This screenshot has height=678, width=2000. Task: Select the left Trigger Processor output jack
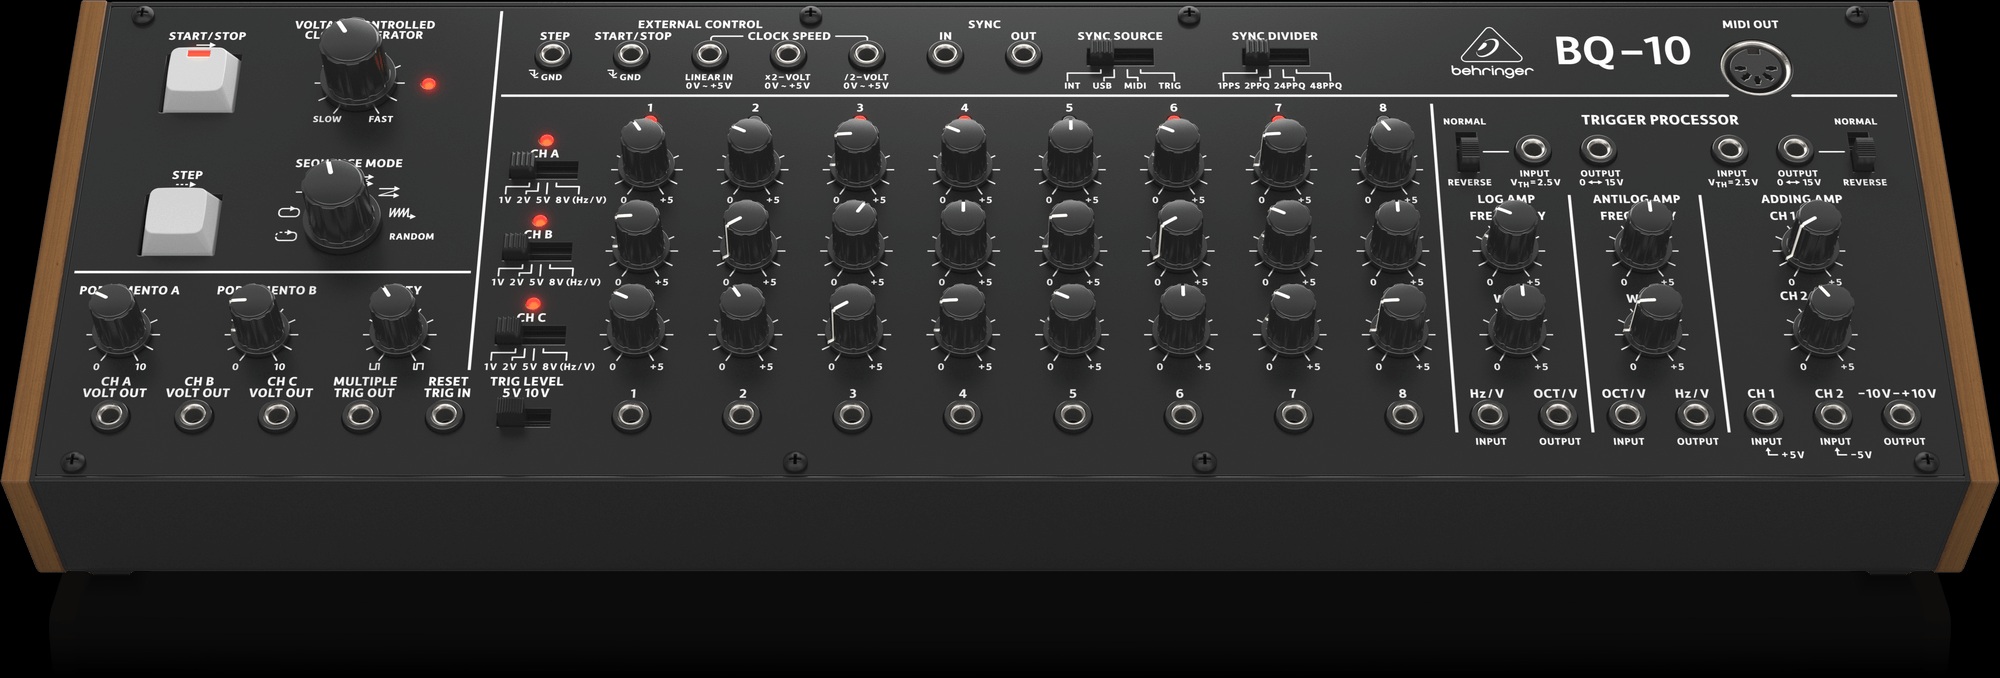[1597, 151]
